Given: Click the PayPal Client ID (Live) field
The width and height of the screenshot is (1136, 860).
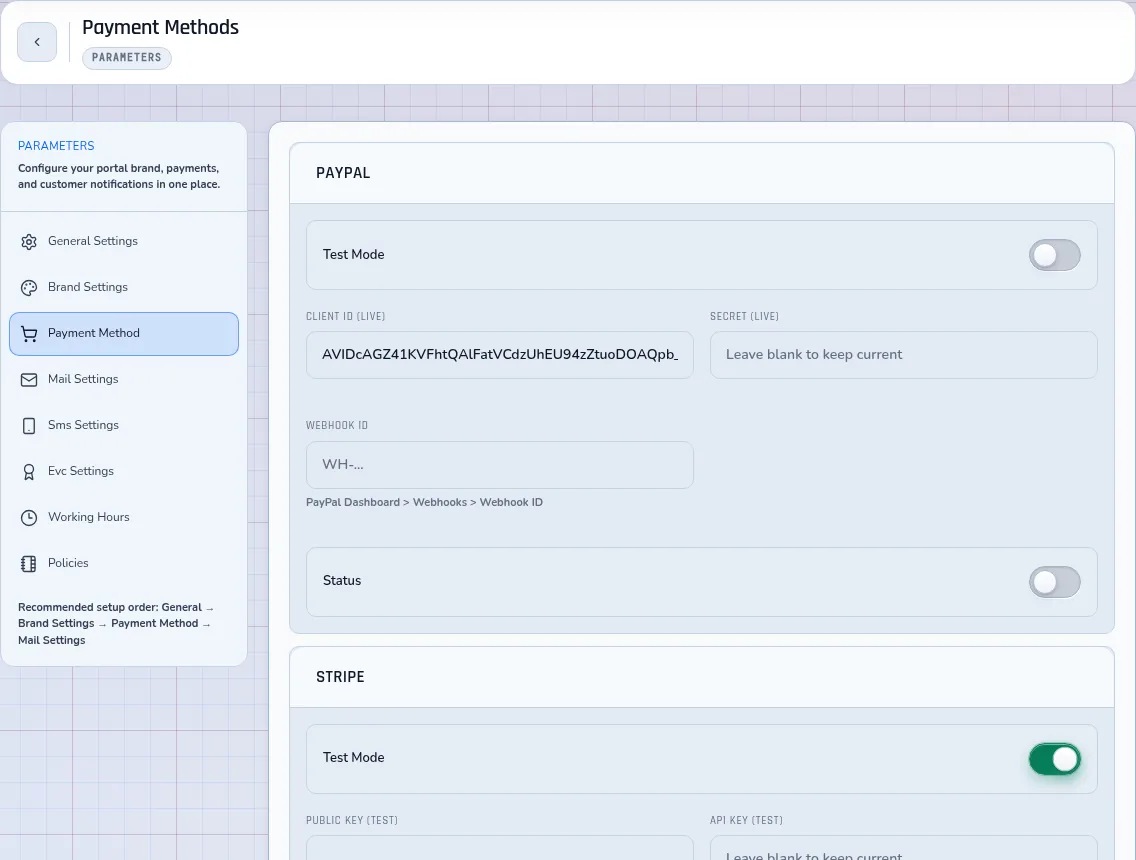Looking at the screenshot, I should (500, 355).
